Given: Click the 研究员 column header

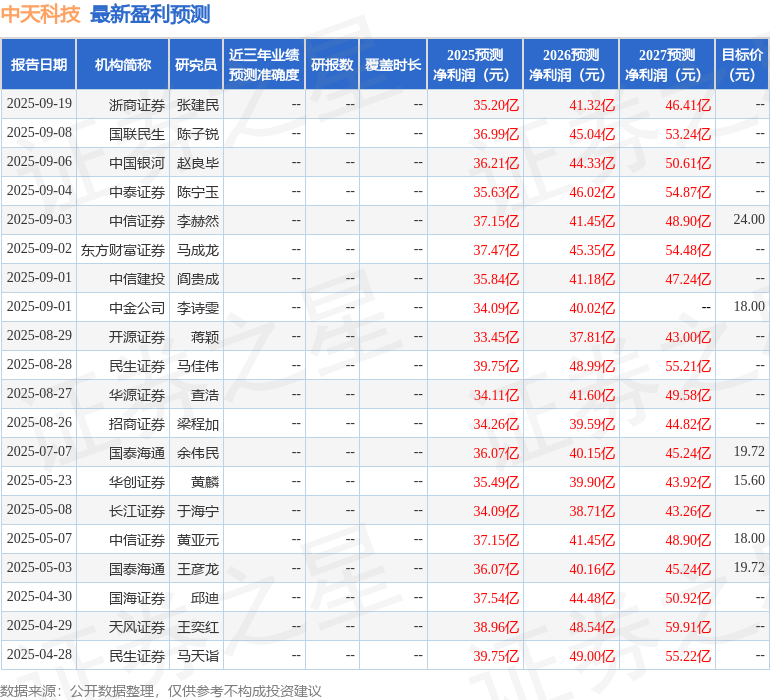Looking at the screenshot, I should (195, 65).
